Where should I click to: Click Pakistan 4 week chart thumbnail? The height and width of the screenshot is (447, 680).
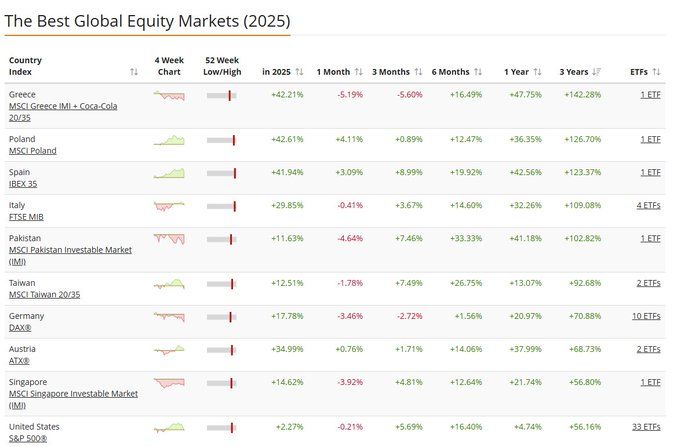pyautogui.click(x=169, y=239)
